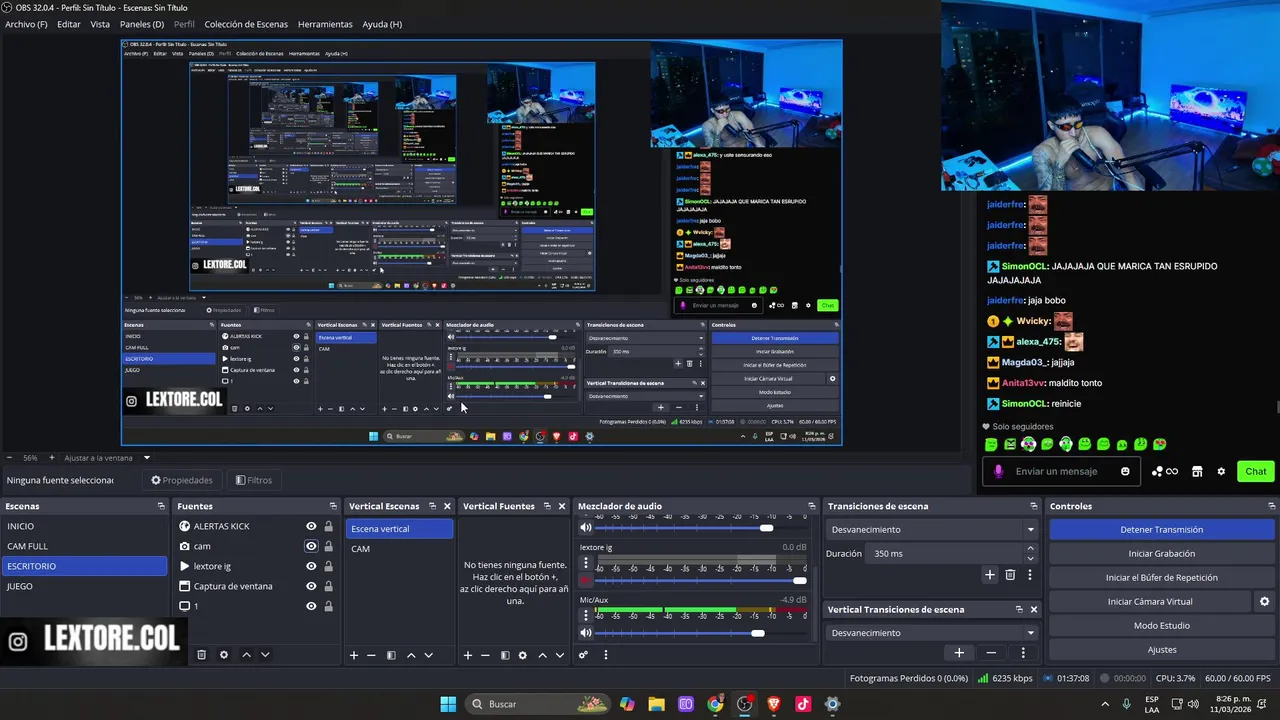Open Ajustes from Controles panel
Screen dimensions: 1280x720
(1161, 650)
